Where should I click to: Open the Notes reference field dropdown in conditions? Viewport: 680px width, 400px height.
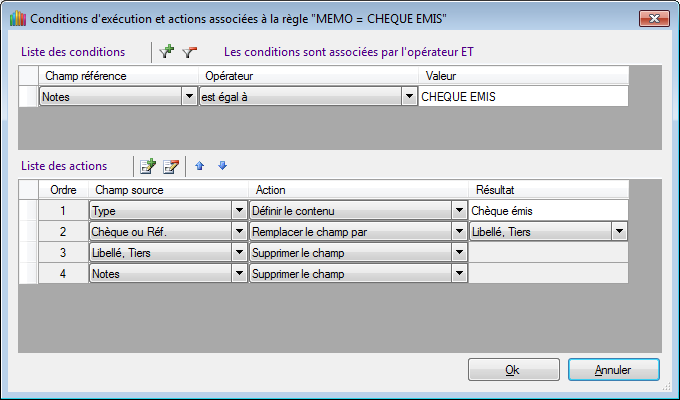[x=189, y=97]
